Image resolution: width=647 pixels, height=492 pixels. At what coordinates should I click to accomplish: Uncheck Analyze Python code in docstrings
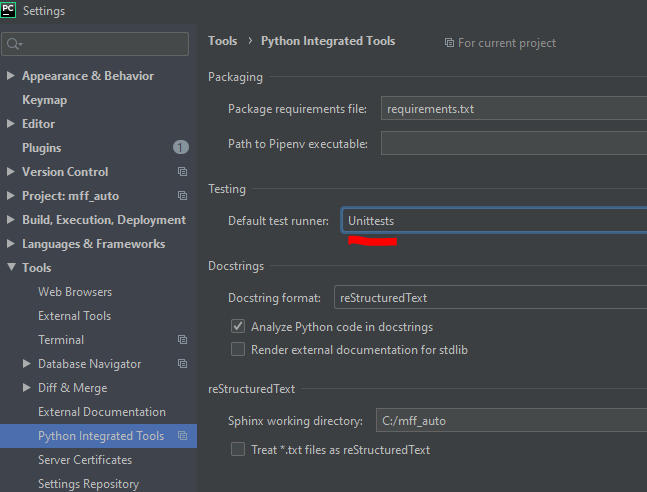click(x=238, y=326)
